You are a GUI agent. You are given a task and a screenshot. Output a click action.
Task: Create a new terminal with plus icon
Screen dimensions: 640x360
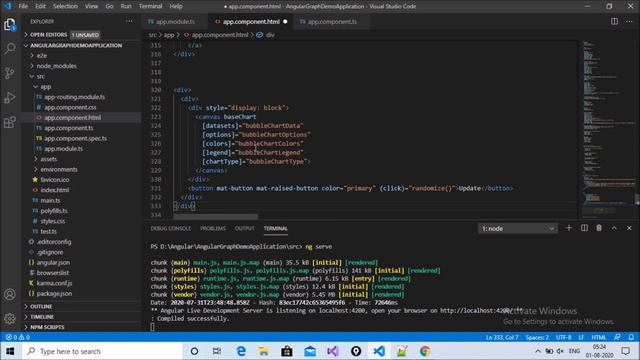(x=569, y=228)
